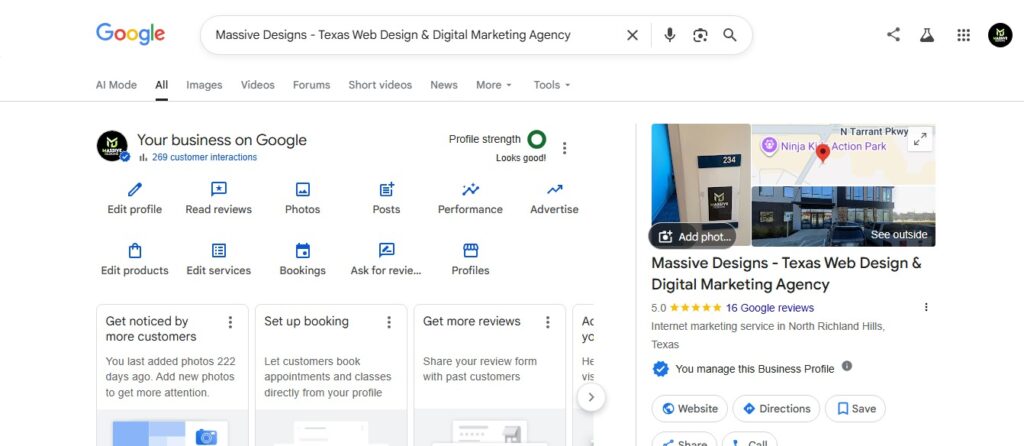Switch to AI Mode tab
The height and width of the screenshot is (446, 1024).
(116, 85)
